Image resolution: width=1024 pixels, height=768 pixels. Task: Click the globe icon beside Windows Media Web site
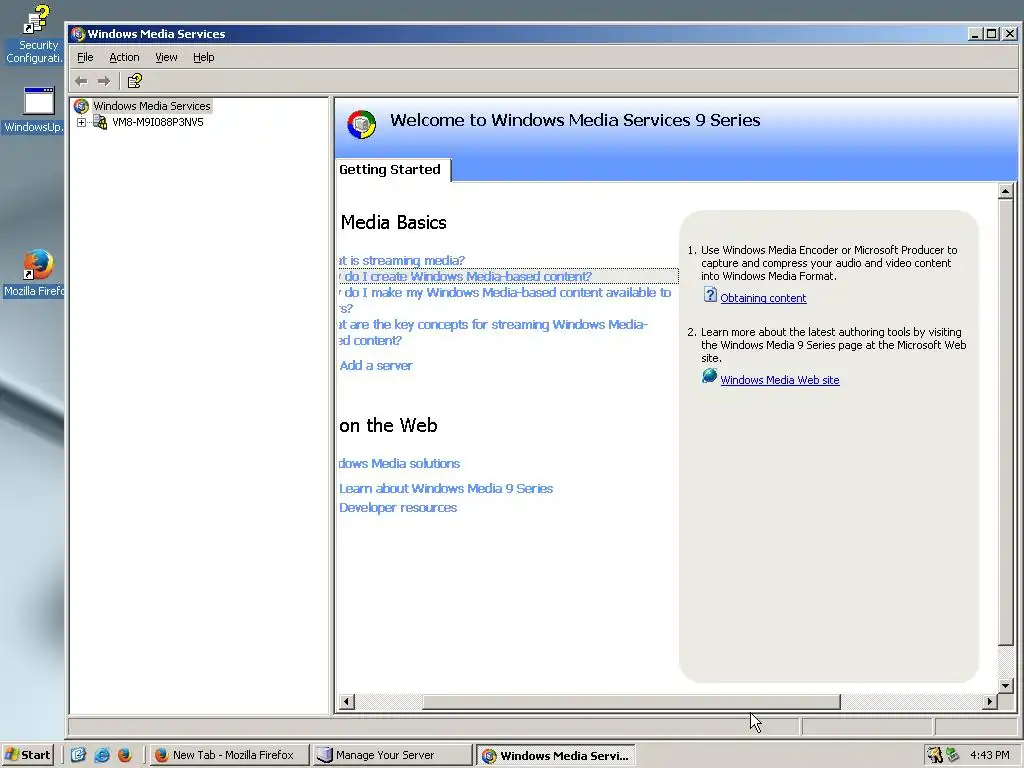click(709, 376)
